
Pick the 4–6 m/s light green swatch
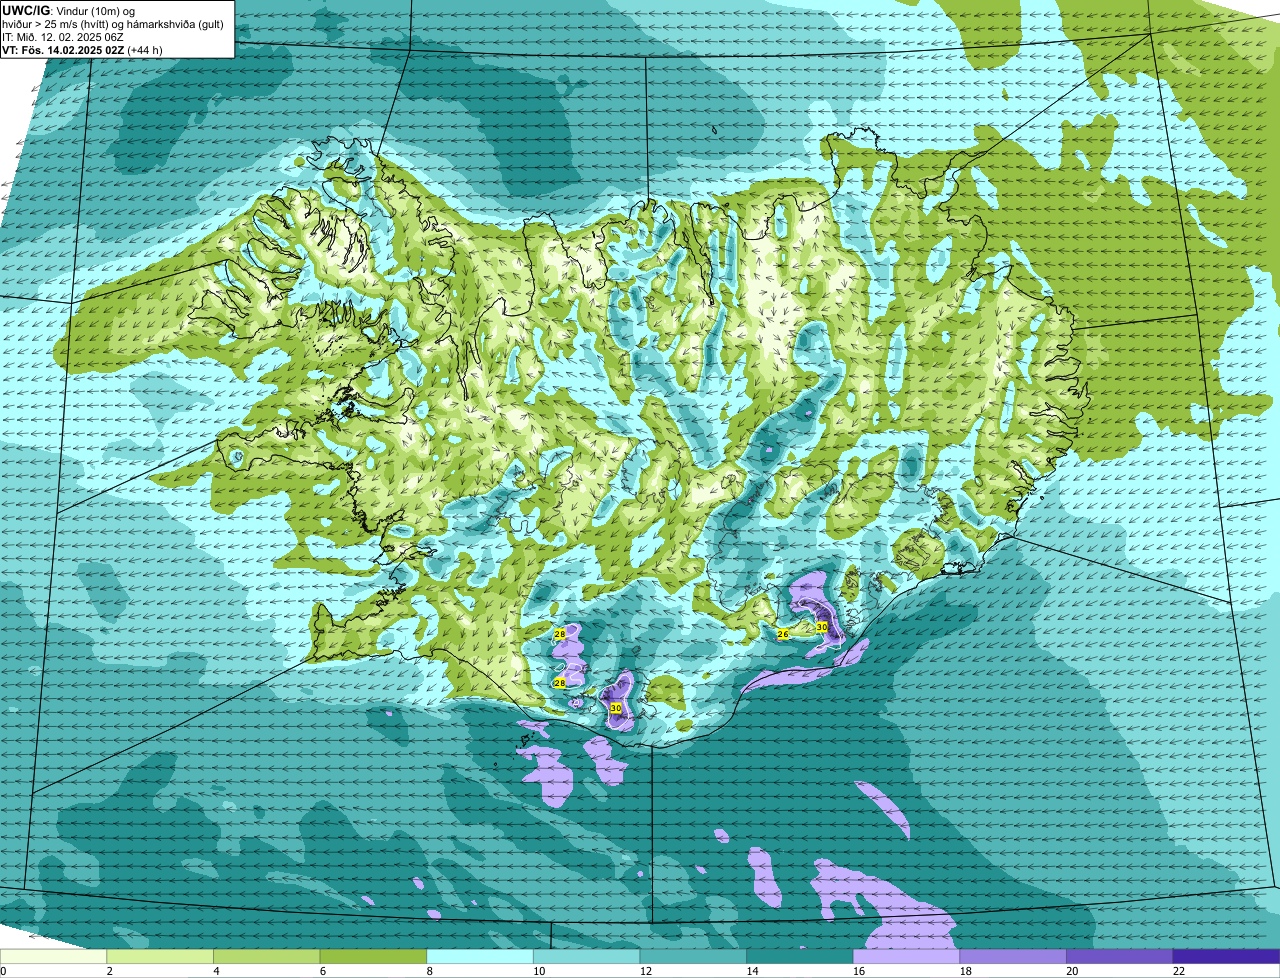pyautogui.click(x=267, y=957)
